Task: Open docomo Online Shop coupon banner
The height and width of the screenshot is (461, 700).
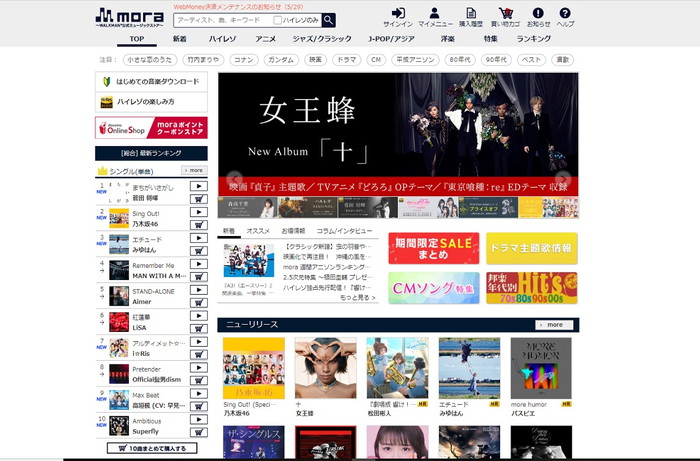Action: [x=151, y=128]
